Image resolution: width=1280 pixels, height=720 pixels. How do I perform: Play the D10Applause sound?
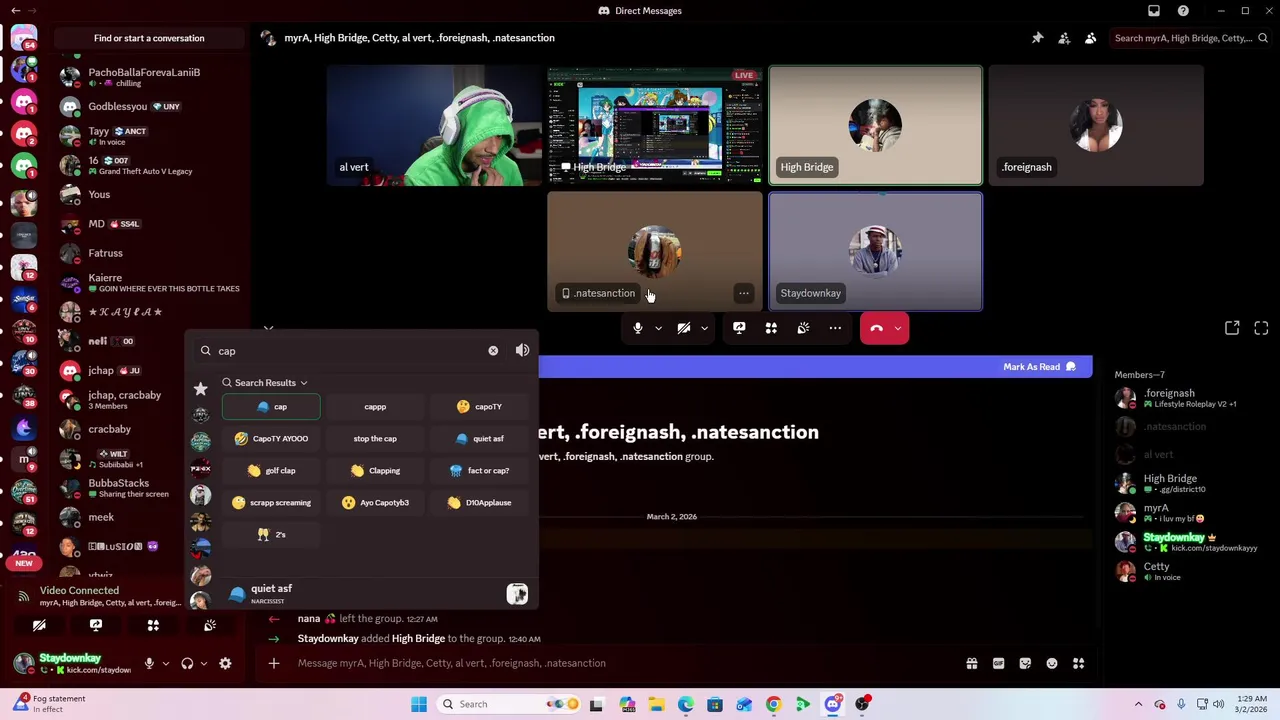point(479,503)
